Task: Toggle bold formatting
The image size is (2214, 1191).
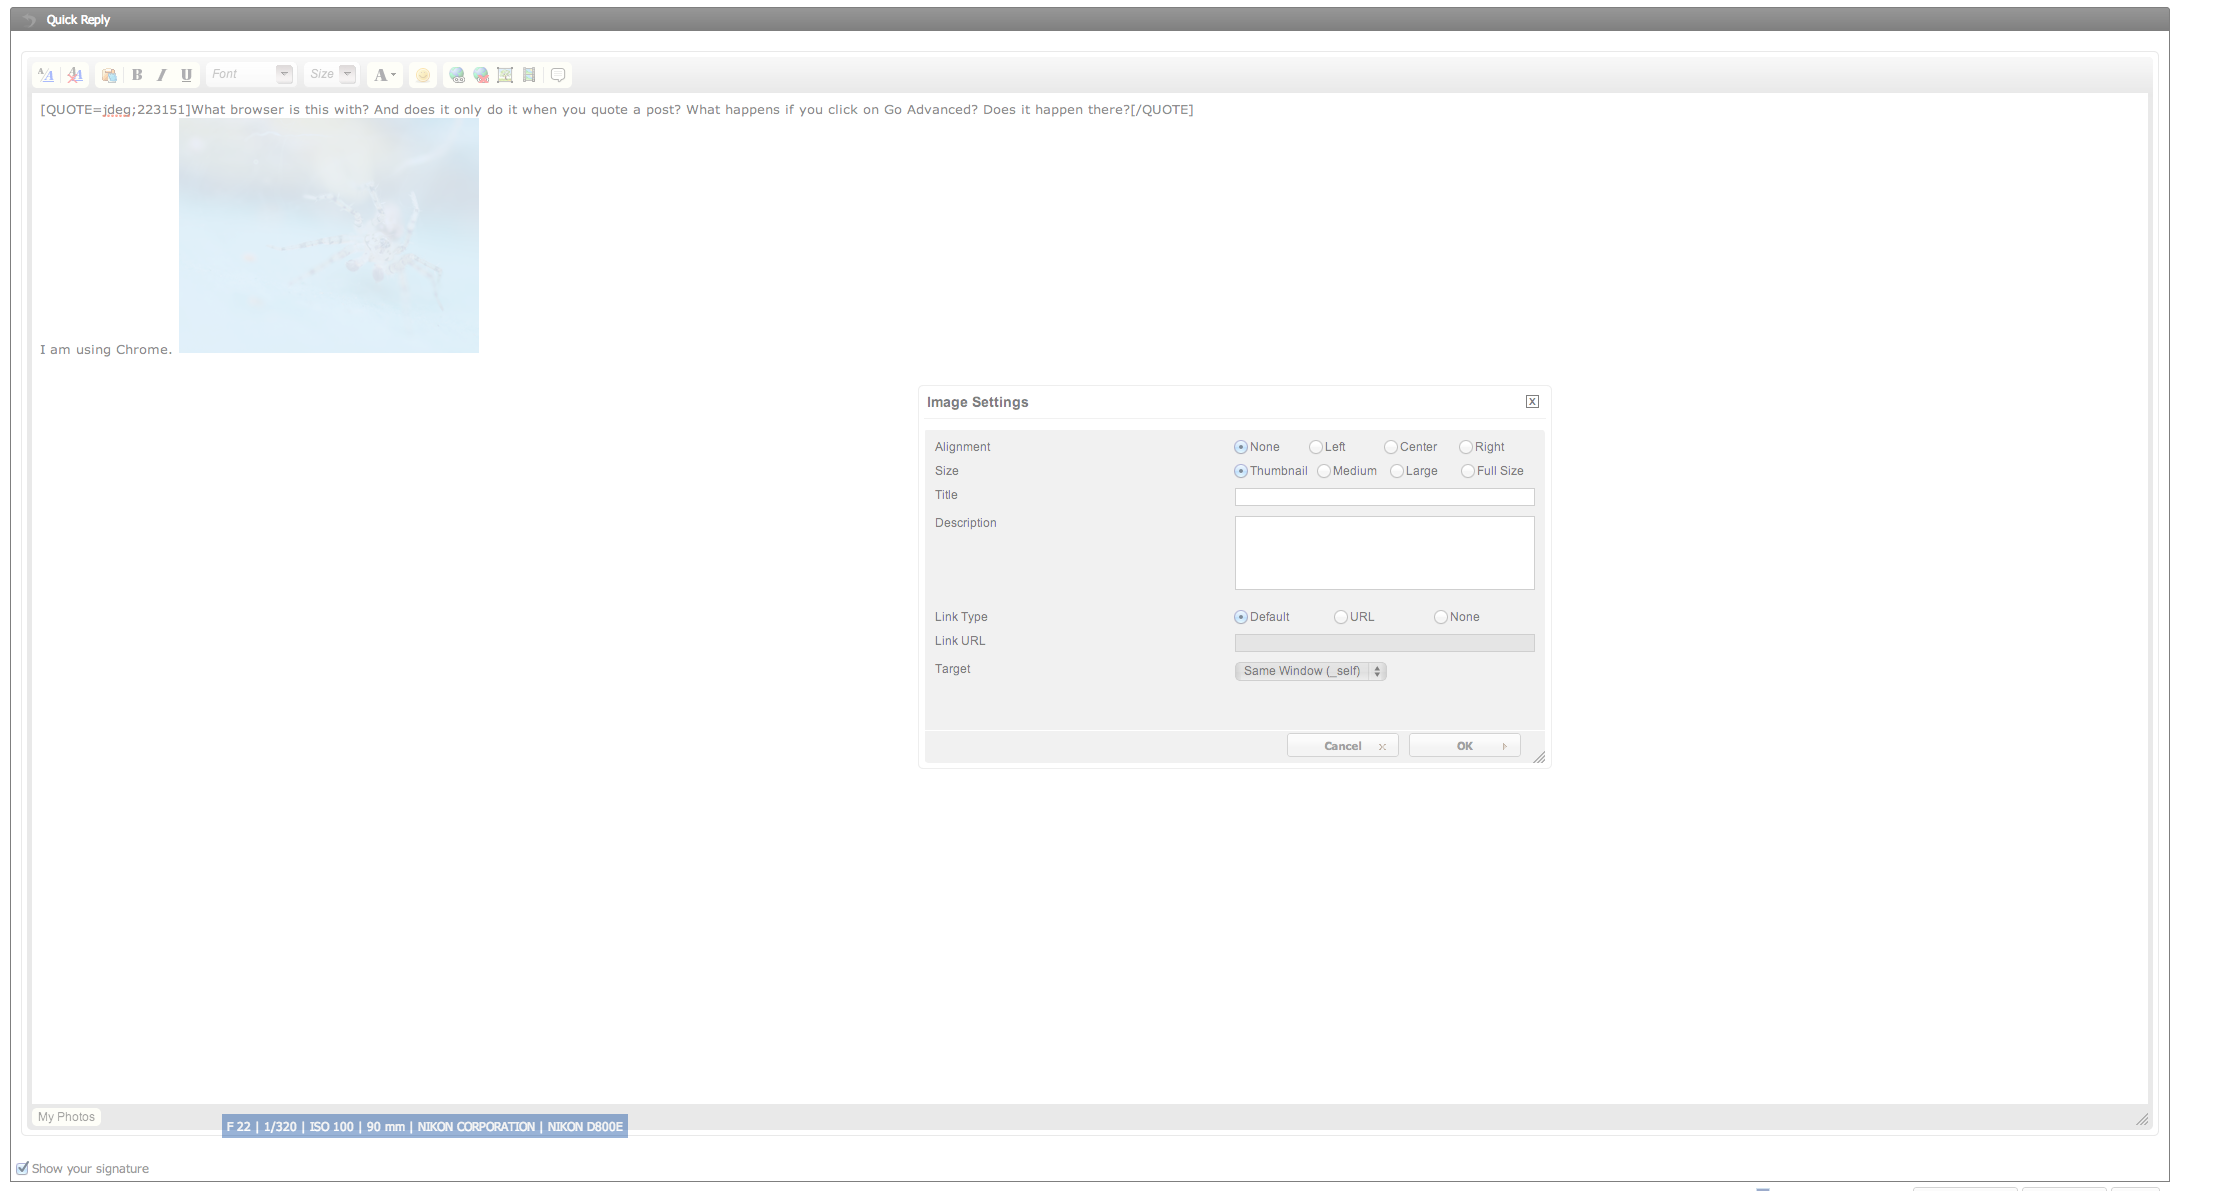Action: (x=137, y=75)
